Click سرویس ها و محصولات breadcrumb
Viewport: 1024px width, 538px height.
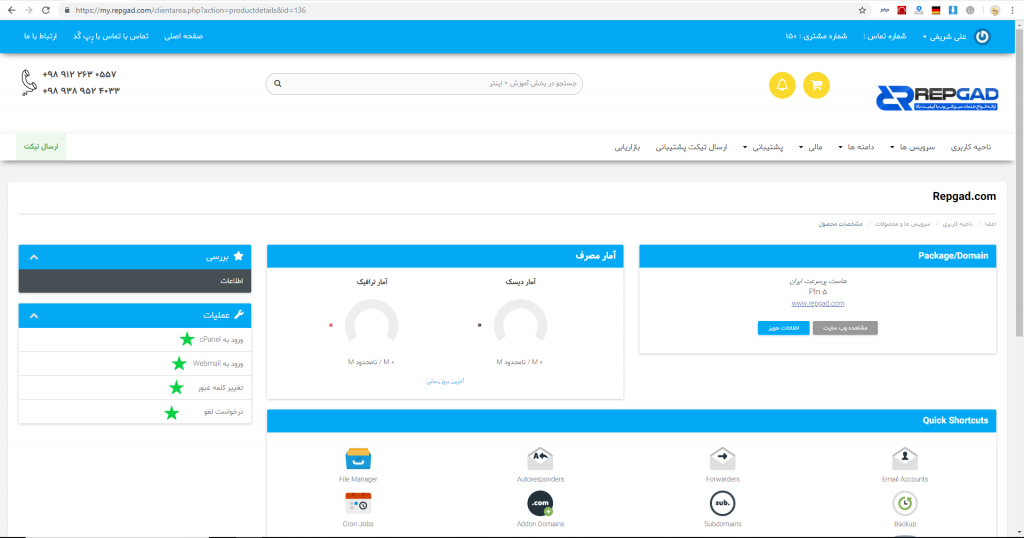coord(903,224)
